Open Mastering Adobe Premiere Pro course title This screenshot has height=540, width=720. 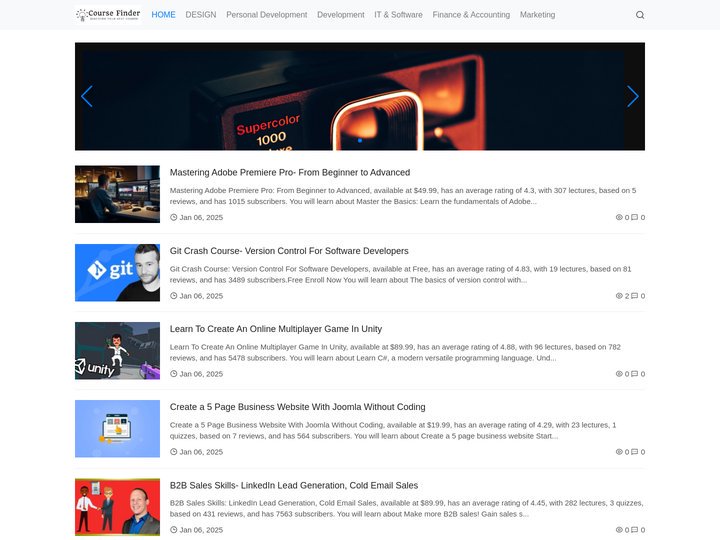(290, 173)
